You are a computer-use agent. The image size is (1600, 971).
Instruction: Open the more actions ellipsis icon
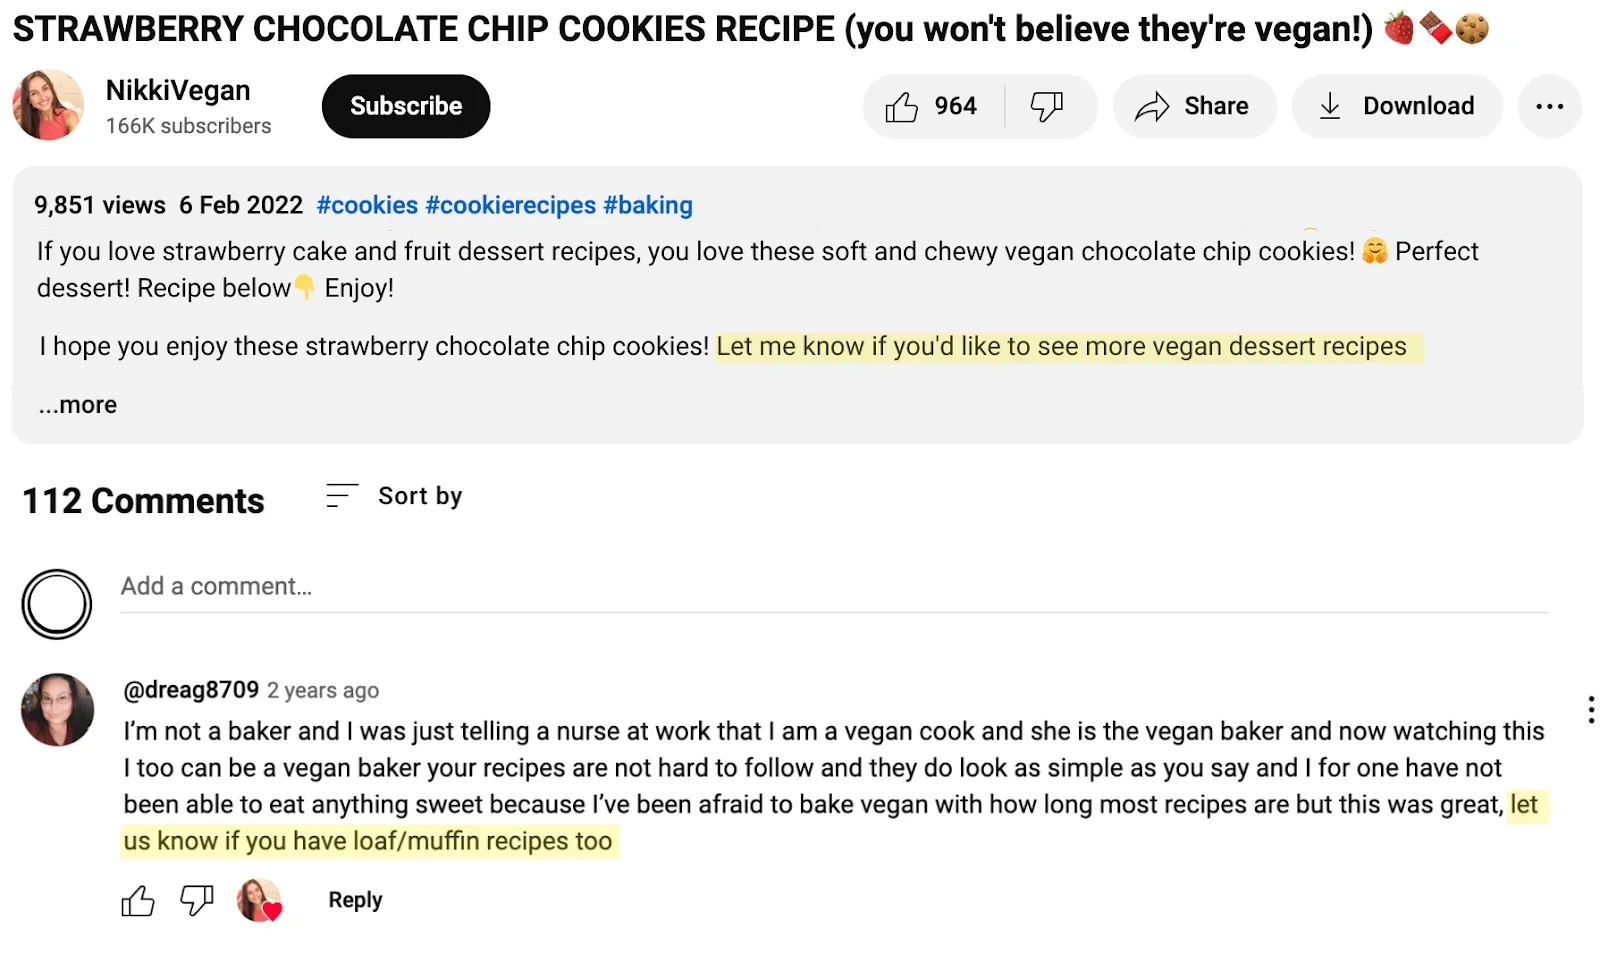coord(1549,105)
